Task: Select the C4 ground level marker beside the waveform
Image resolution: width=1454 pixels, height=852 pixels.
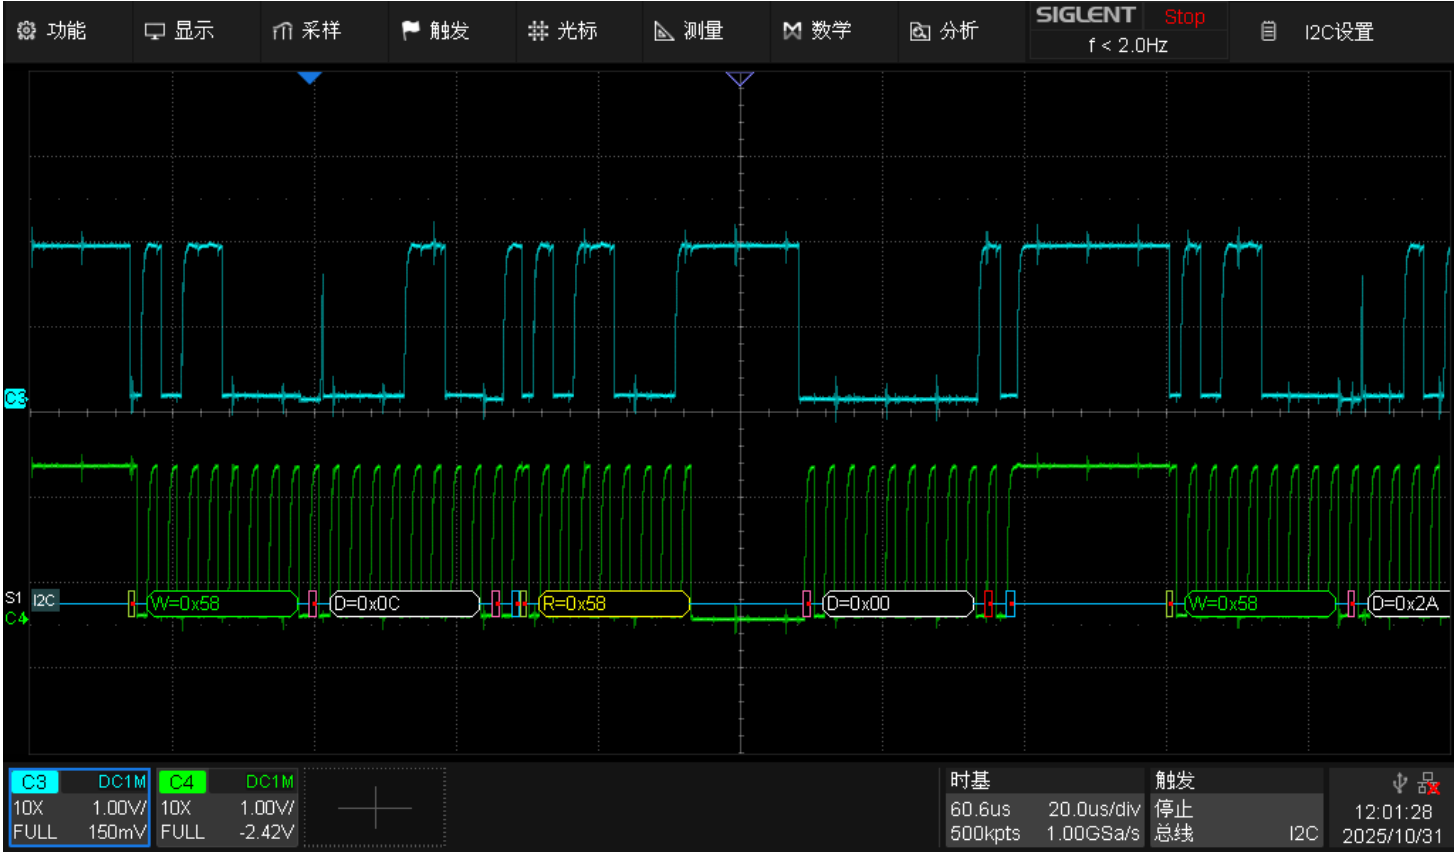Action: pos(15,618)
